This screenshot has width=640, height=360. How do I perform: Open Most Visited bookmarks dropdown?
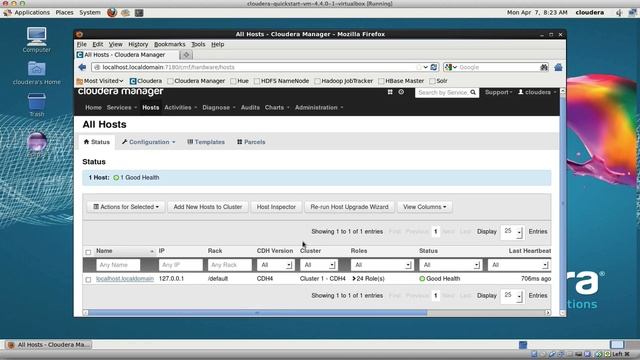coord(100,81)
